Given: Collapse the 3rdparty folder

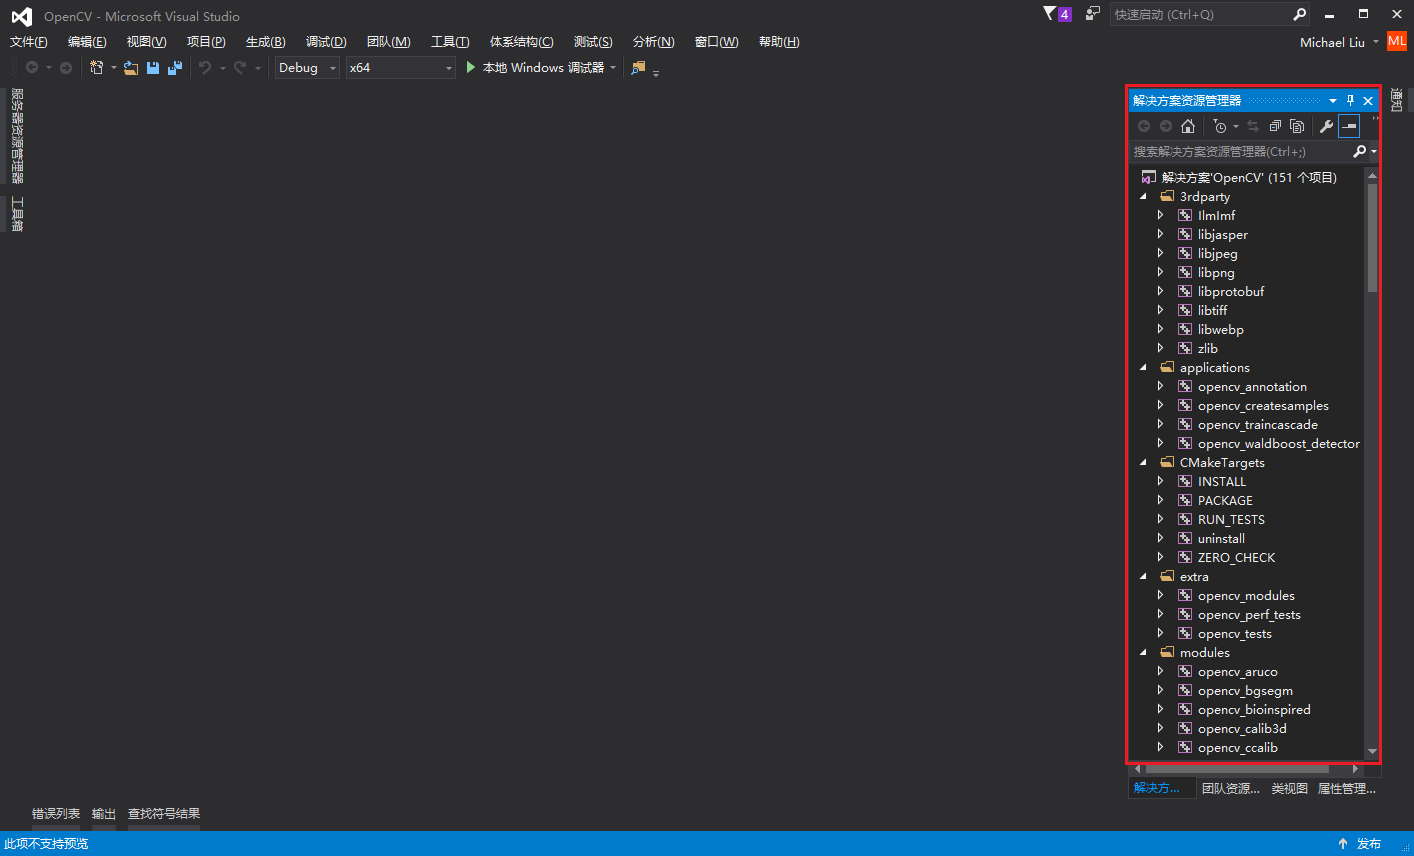Looking at the screenshot, I should tap(1144, 197).
